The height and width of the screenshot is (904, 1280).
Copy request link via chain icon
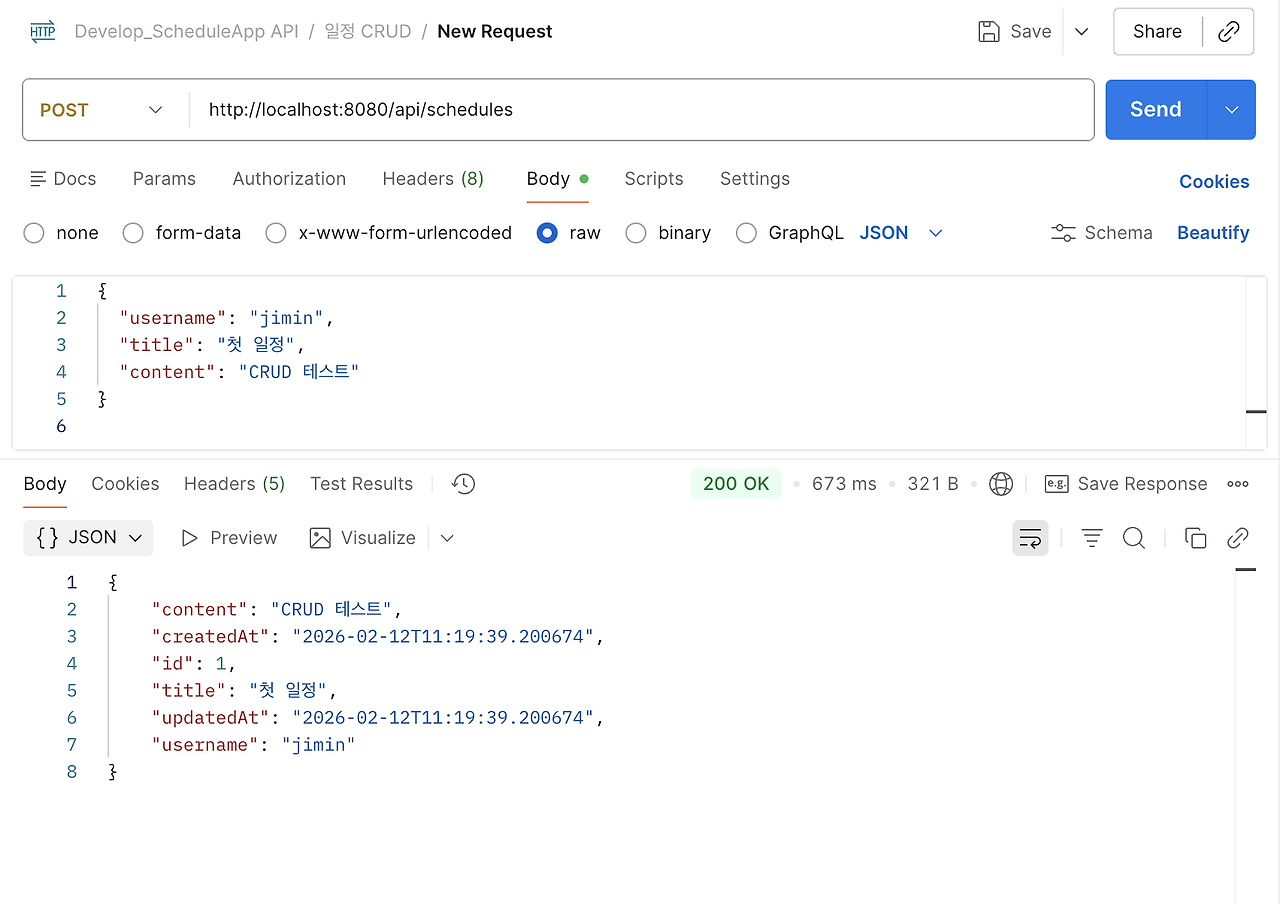[1229, 32]
